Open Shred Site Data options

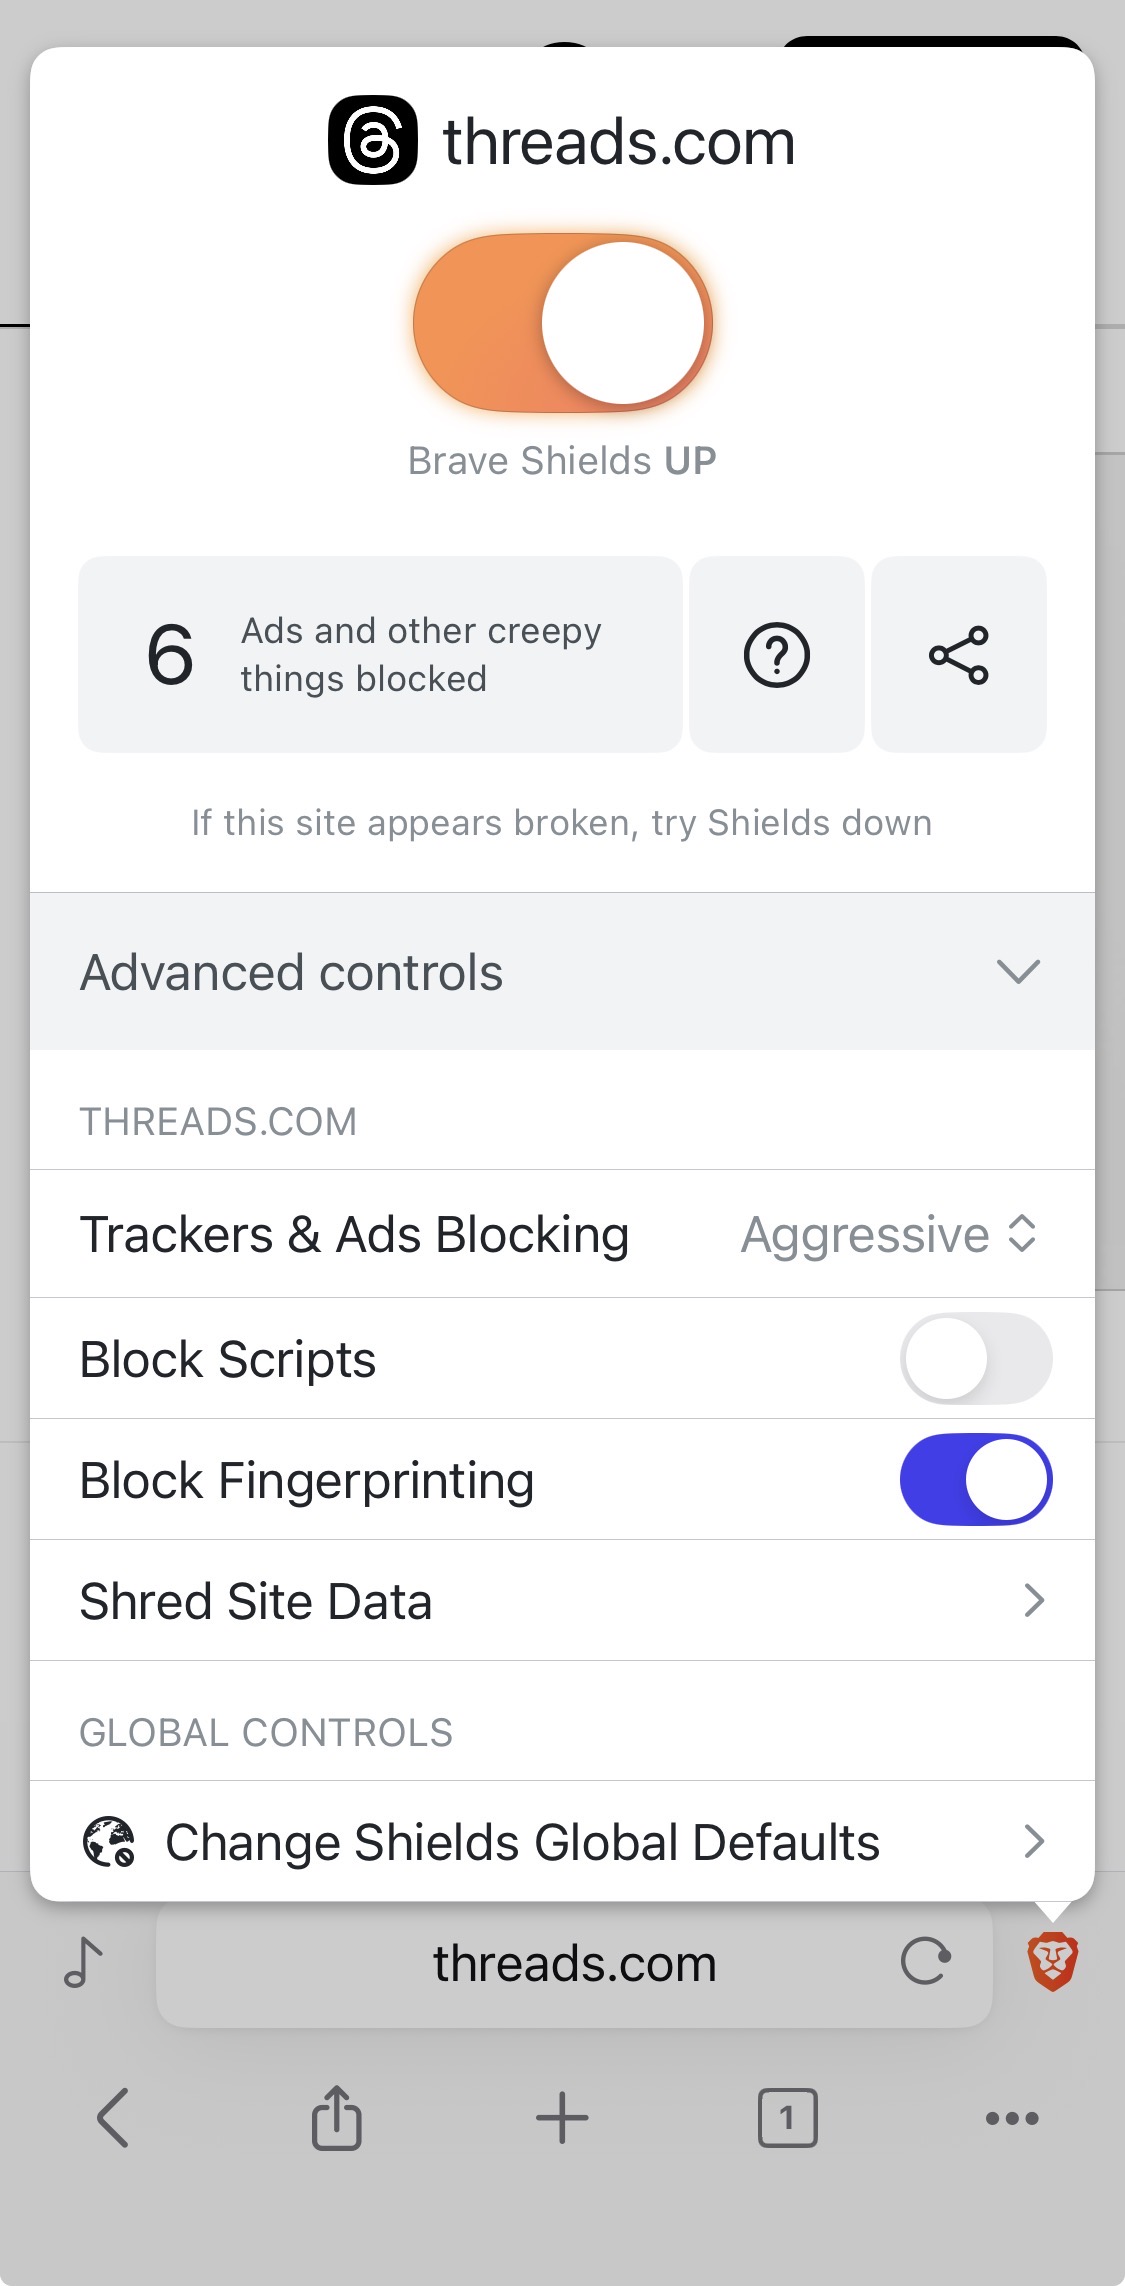point(562,1601)
